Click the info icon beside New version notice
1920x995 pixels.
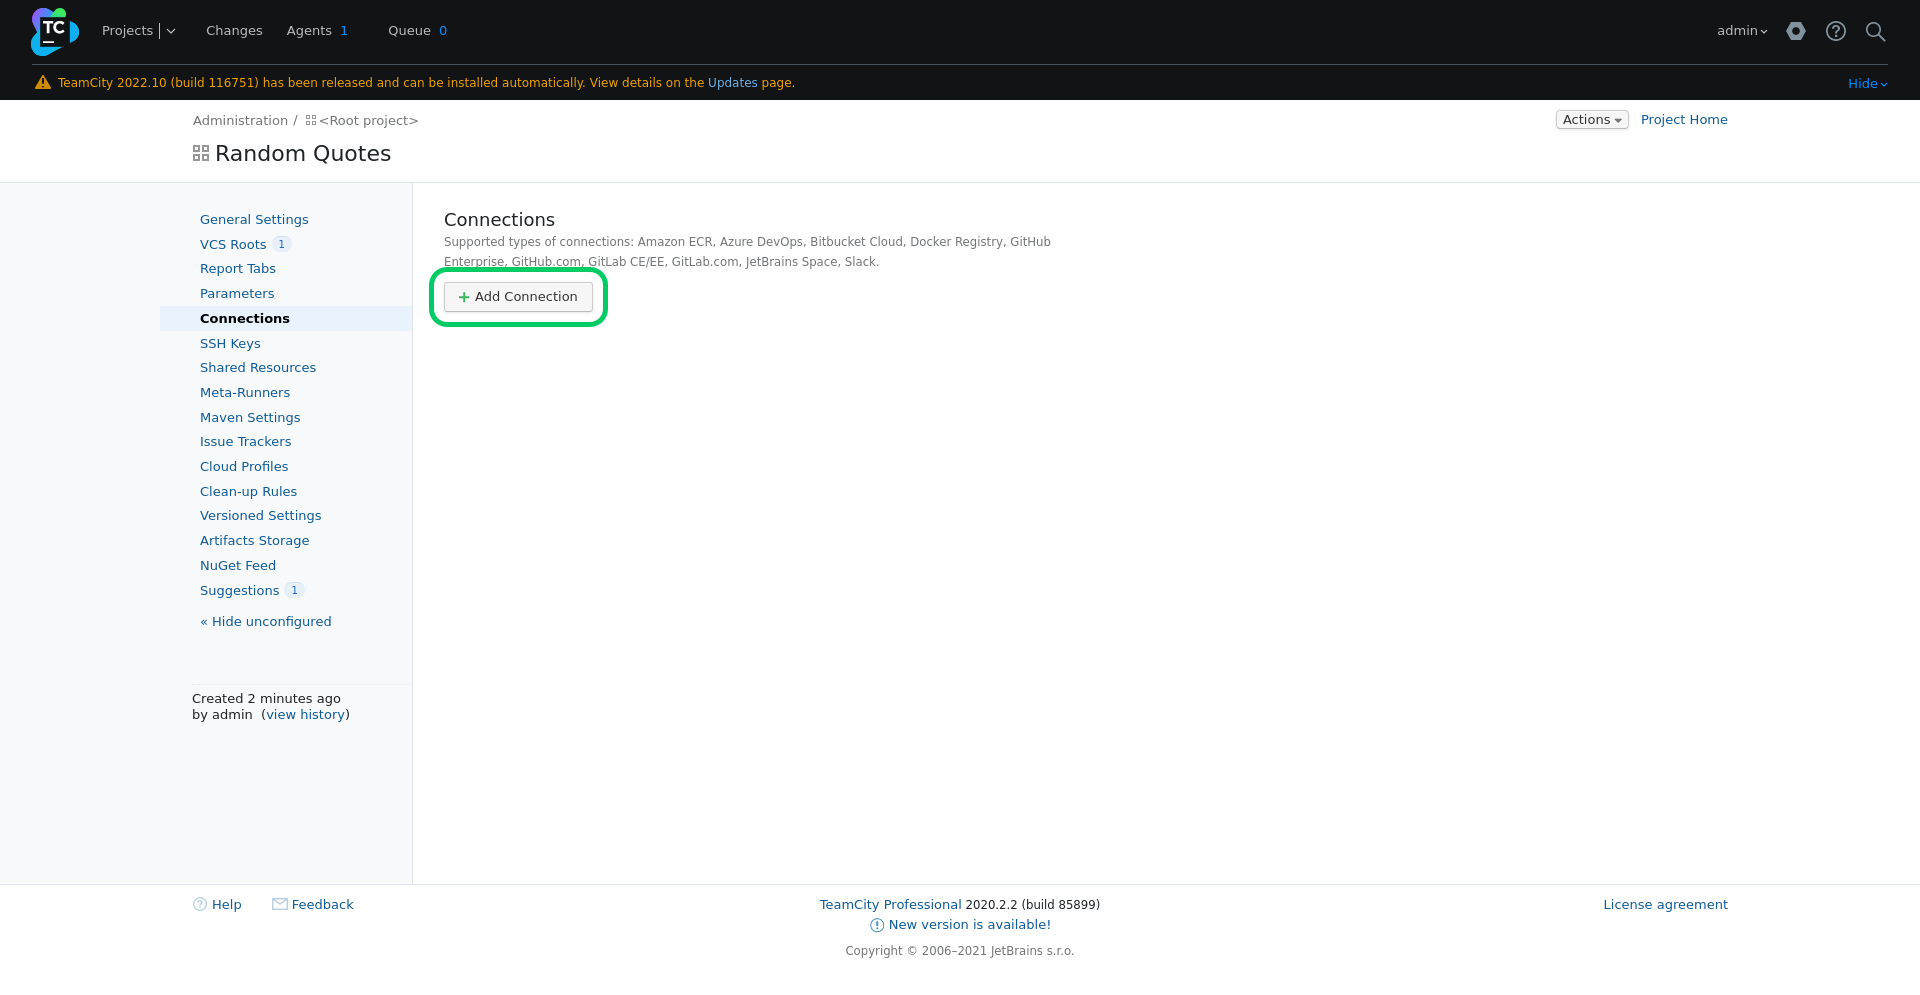[x=877, y=925]
